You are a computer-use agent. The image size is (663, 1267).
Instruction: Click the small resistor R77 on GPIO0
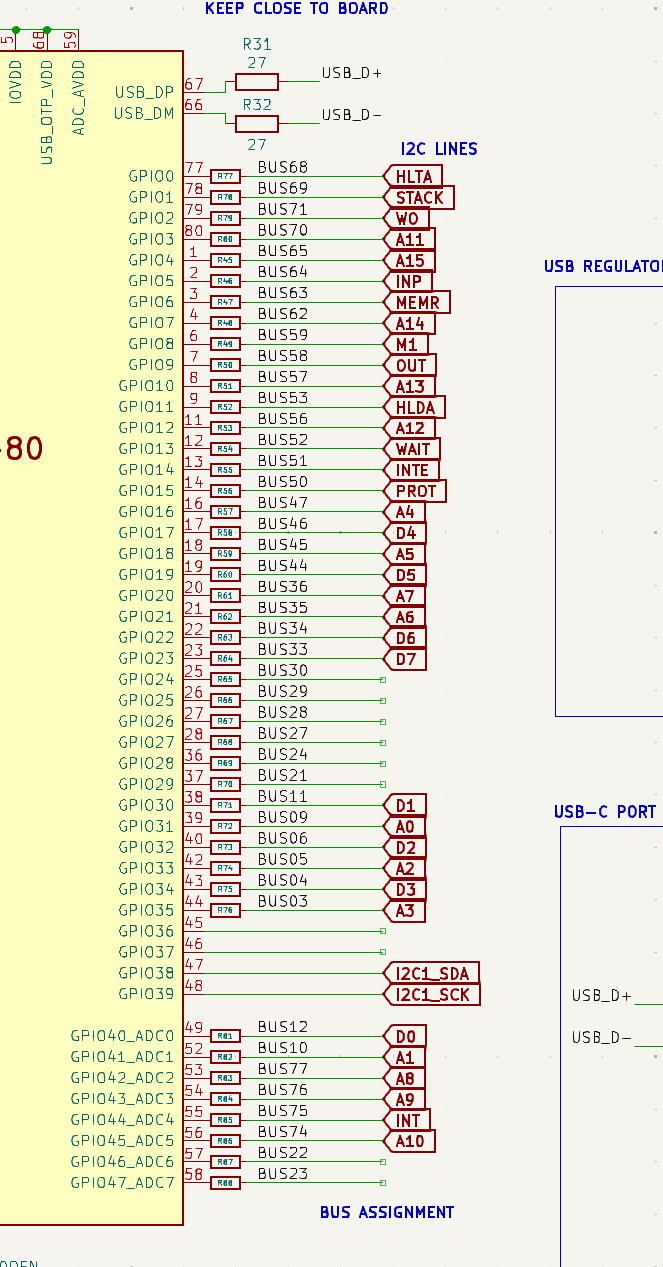(226, 176)
